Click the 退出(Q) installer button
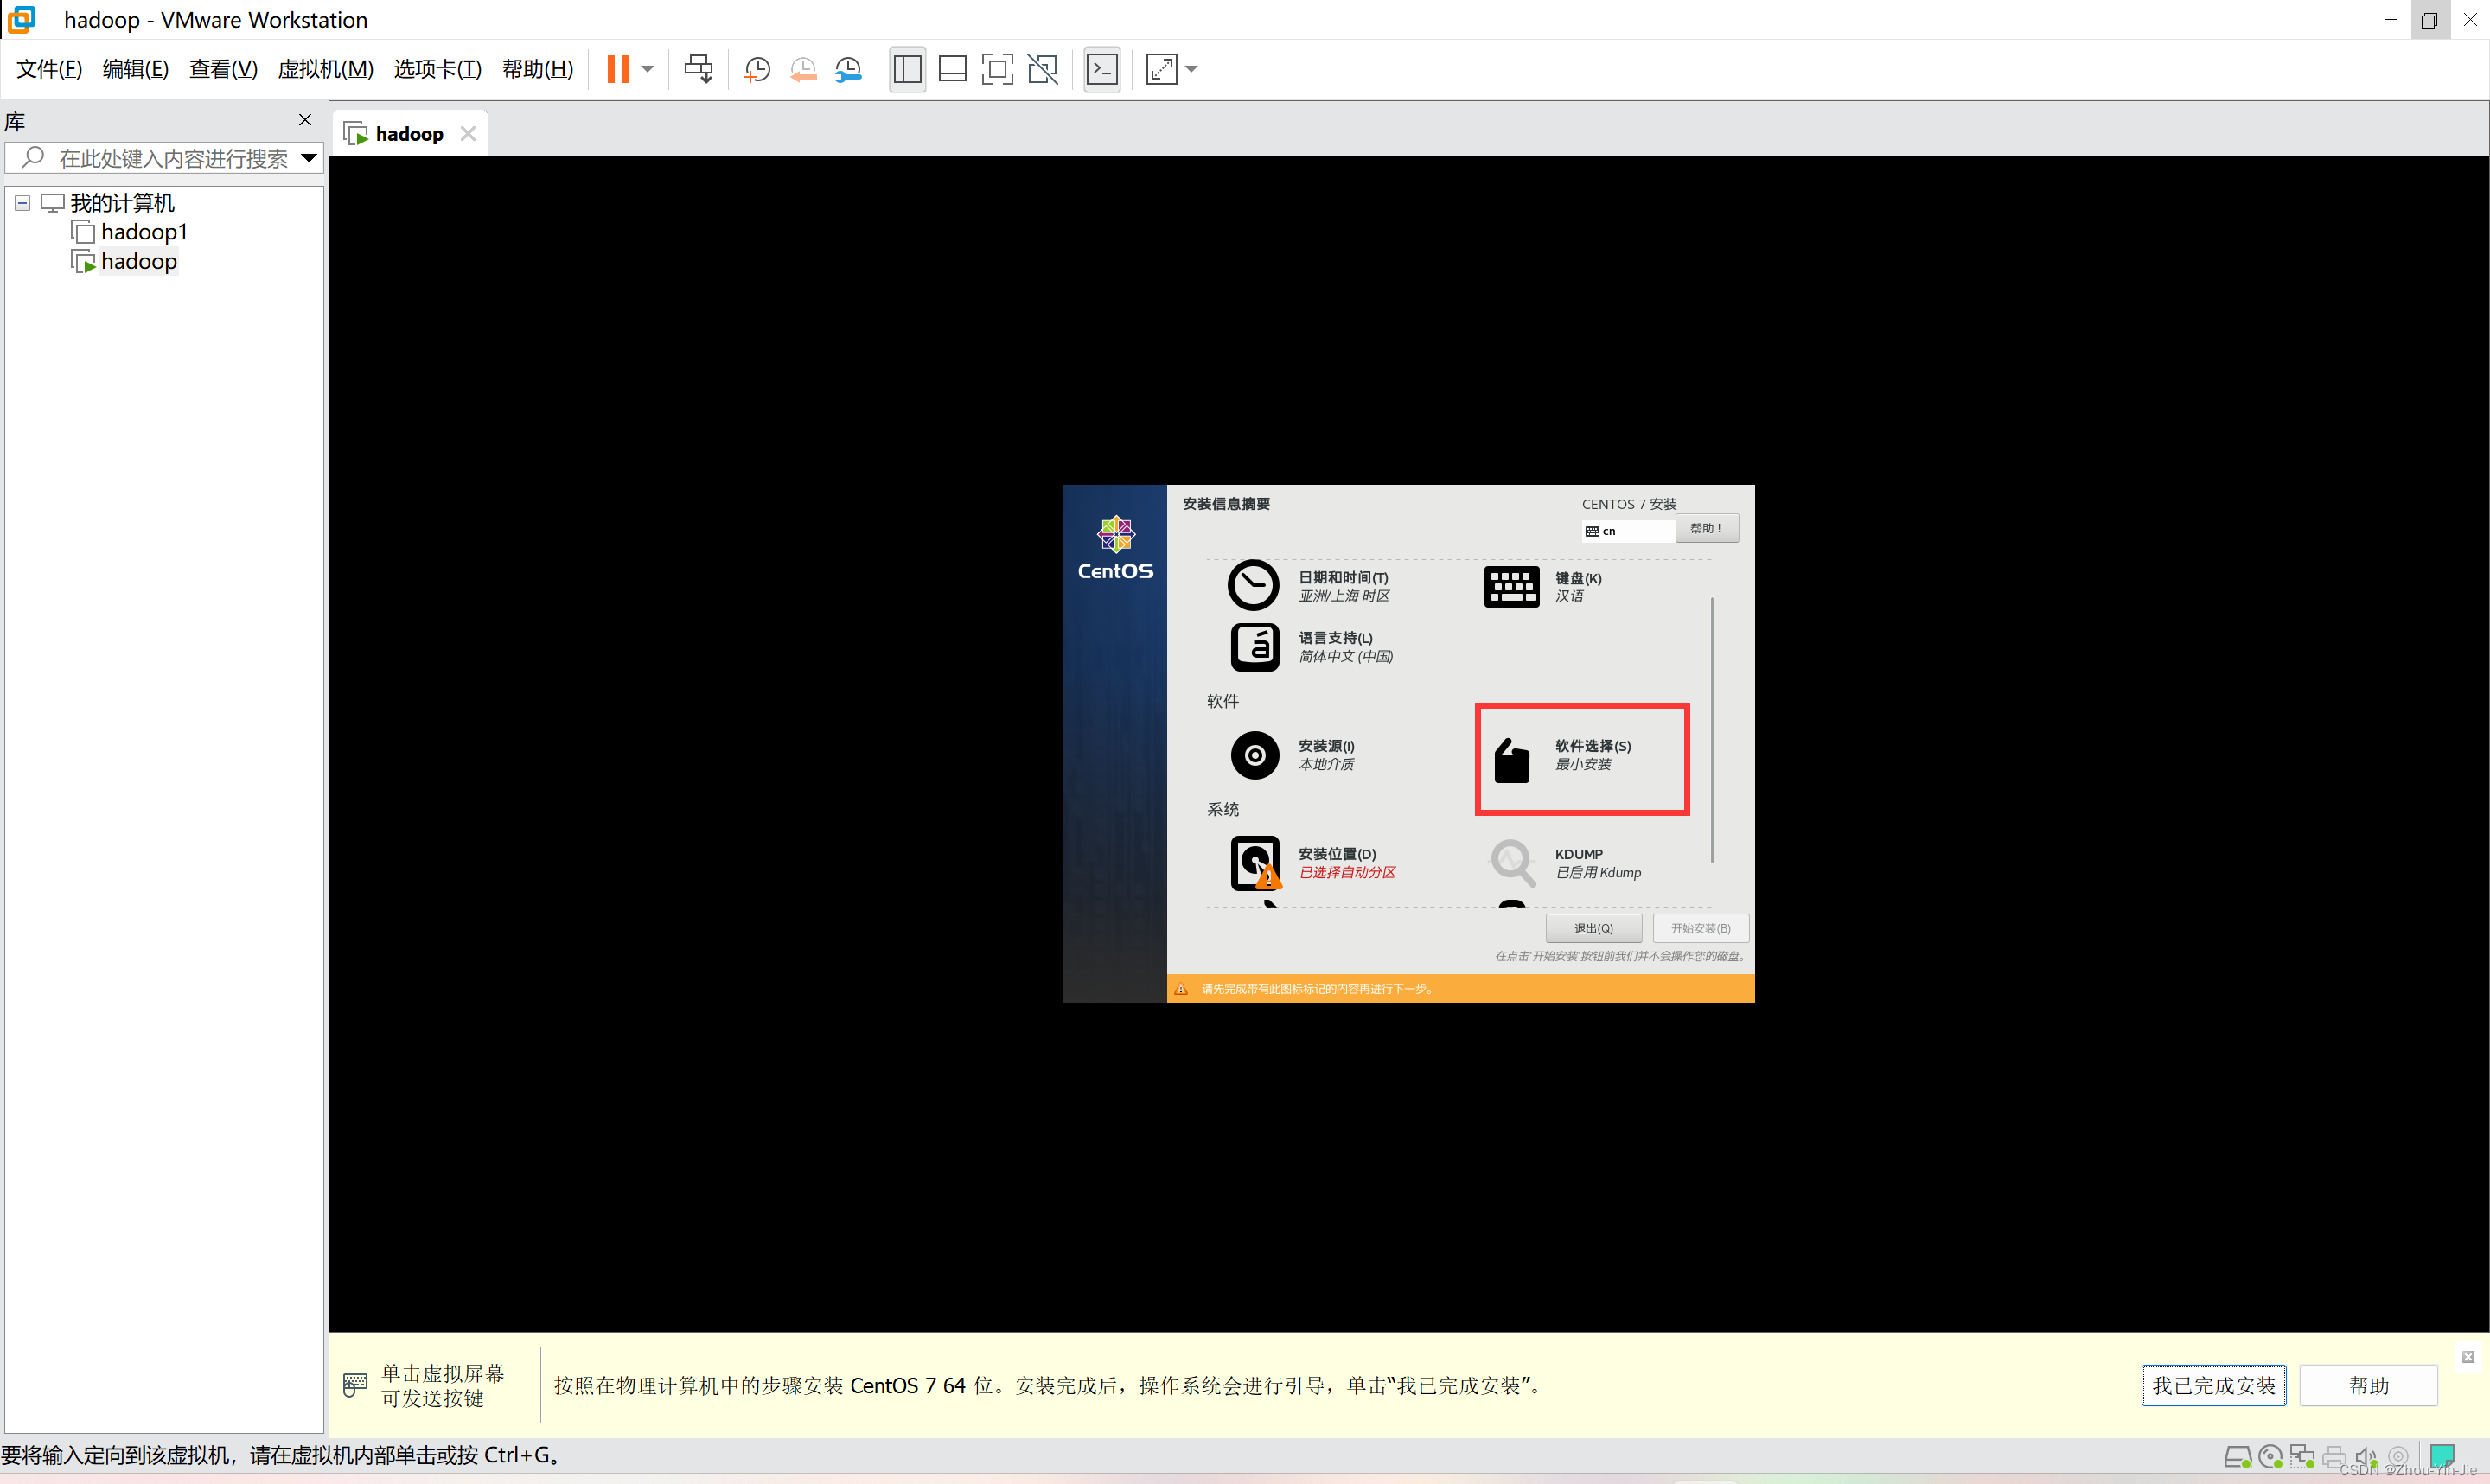Viewport: 2490px width, 1484px height. pos(1593,928)
